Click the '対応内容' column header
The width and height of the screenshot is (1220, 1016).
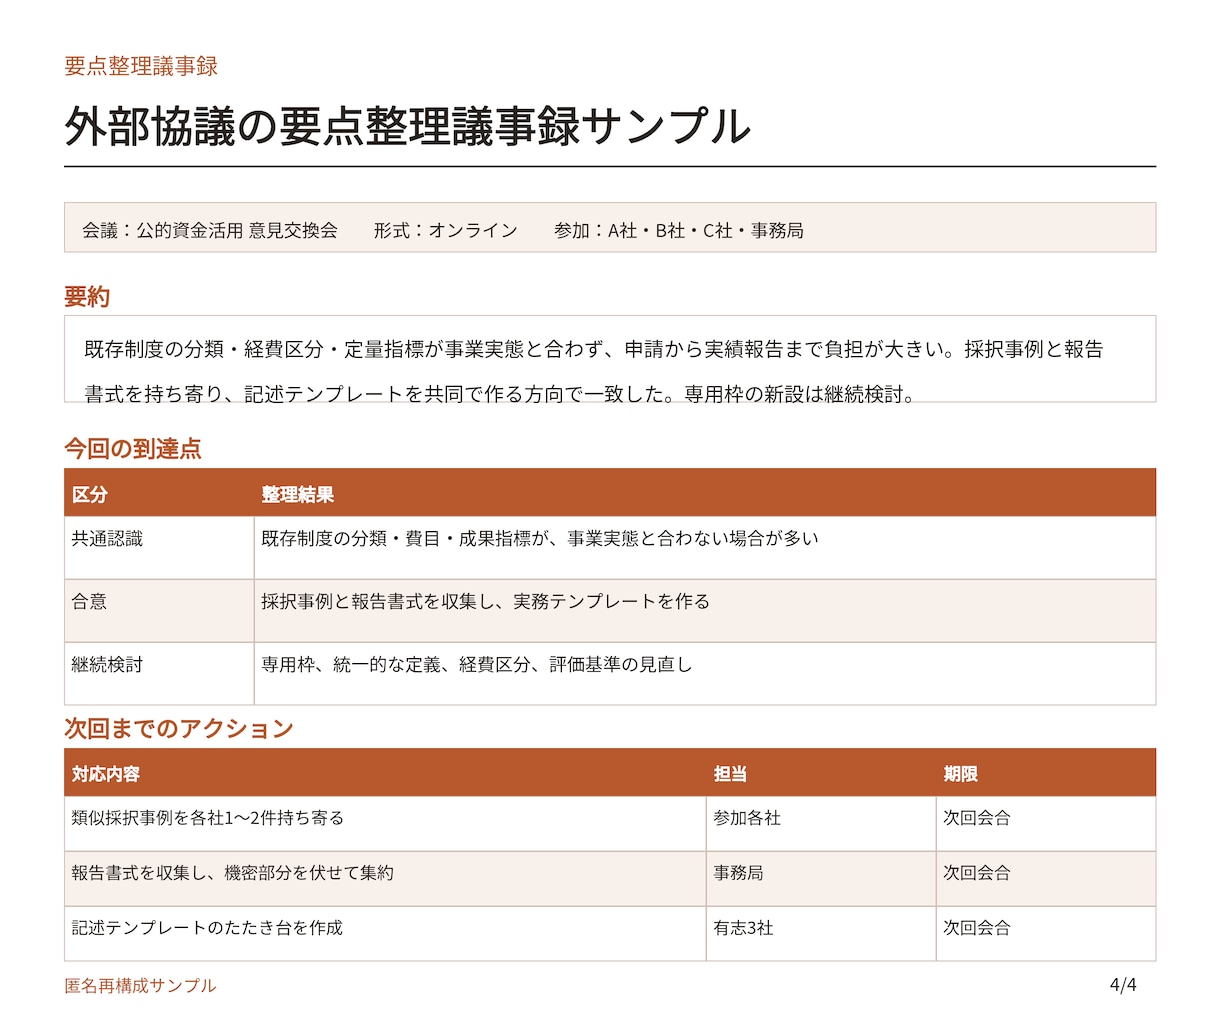[385, 773]
